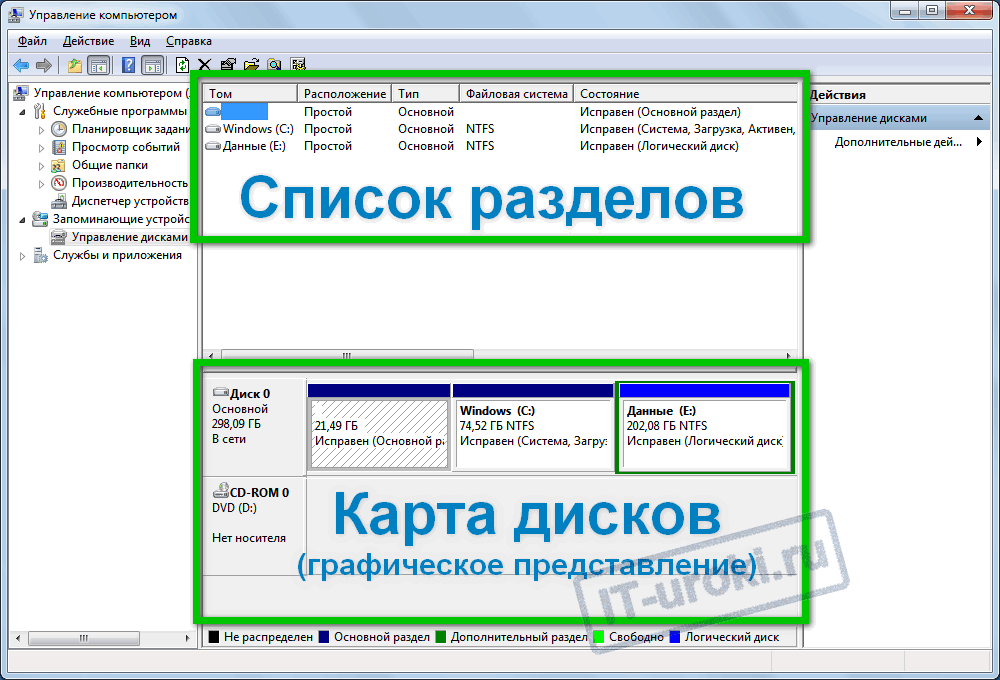Click the dark blue Основной раздел legend swatch
The image size is (1000, 680).
pyautogui.click(x=324, y=637)
